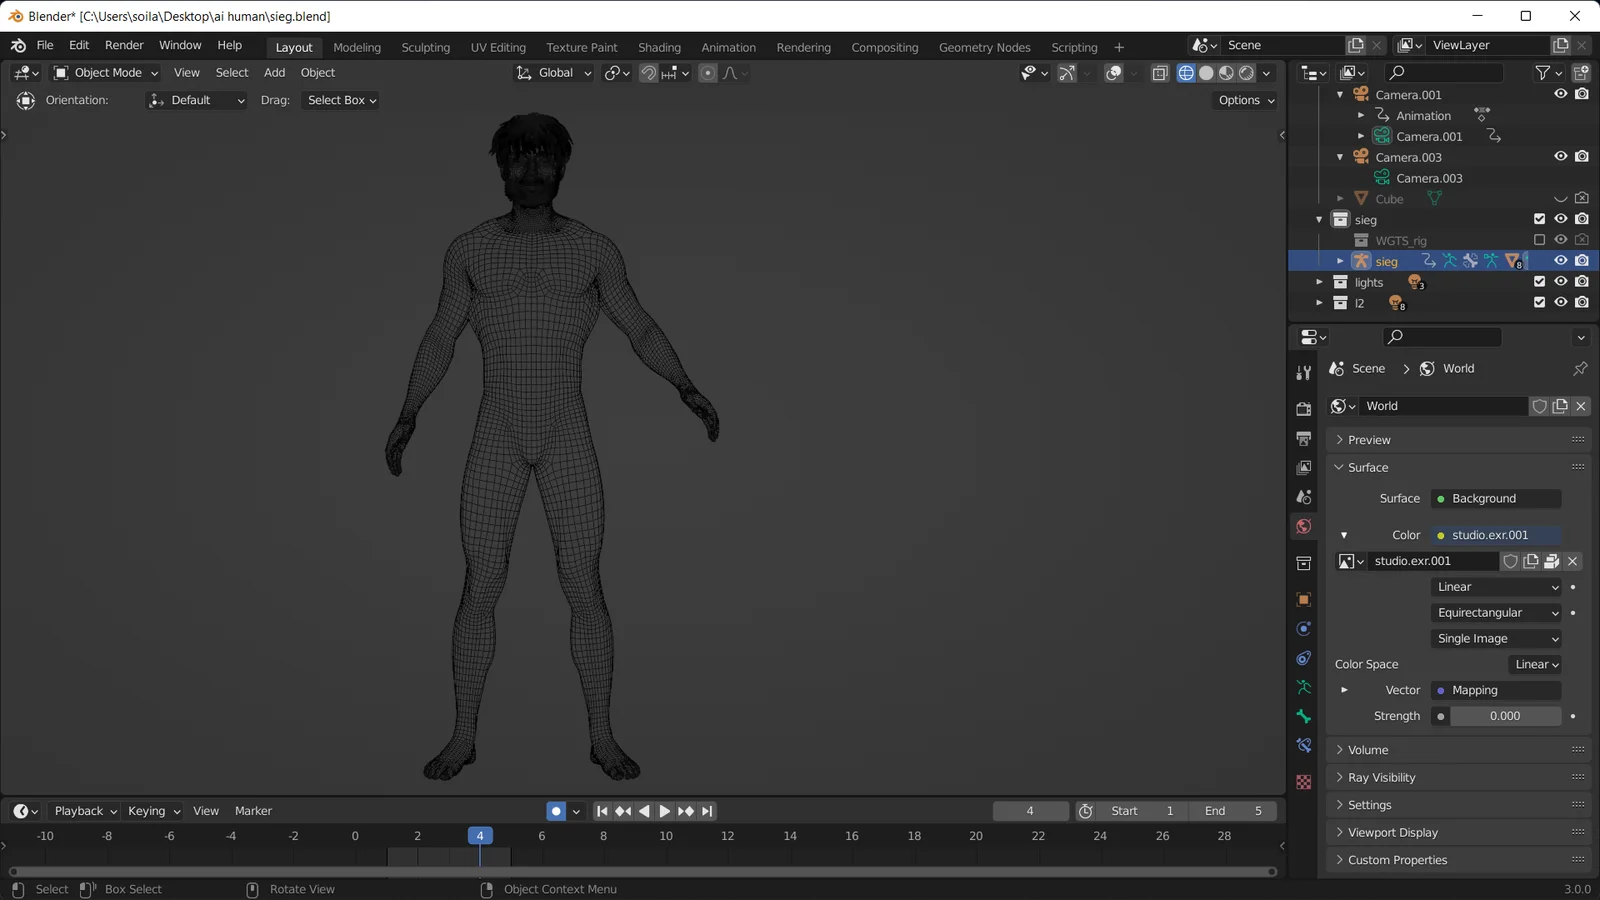Open the Outliner filter funnel icon
Image resolution: width=1600 pixels, height=900 pixels.
(x=1543, y=72)
